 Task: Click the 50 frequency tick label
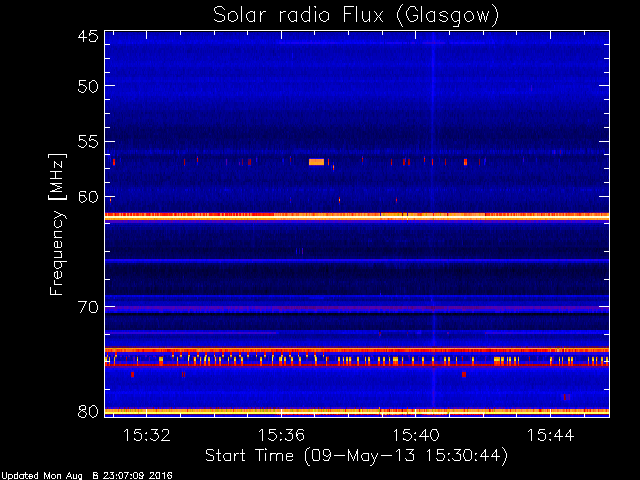pyautogui.click(x=88, y=86)
